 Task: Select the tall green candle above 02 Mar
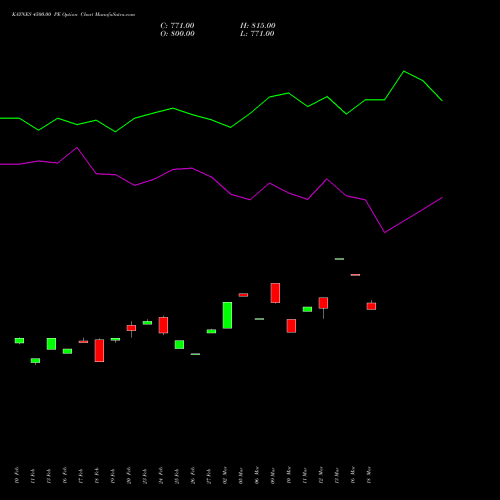click(x=227, y=315)
